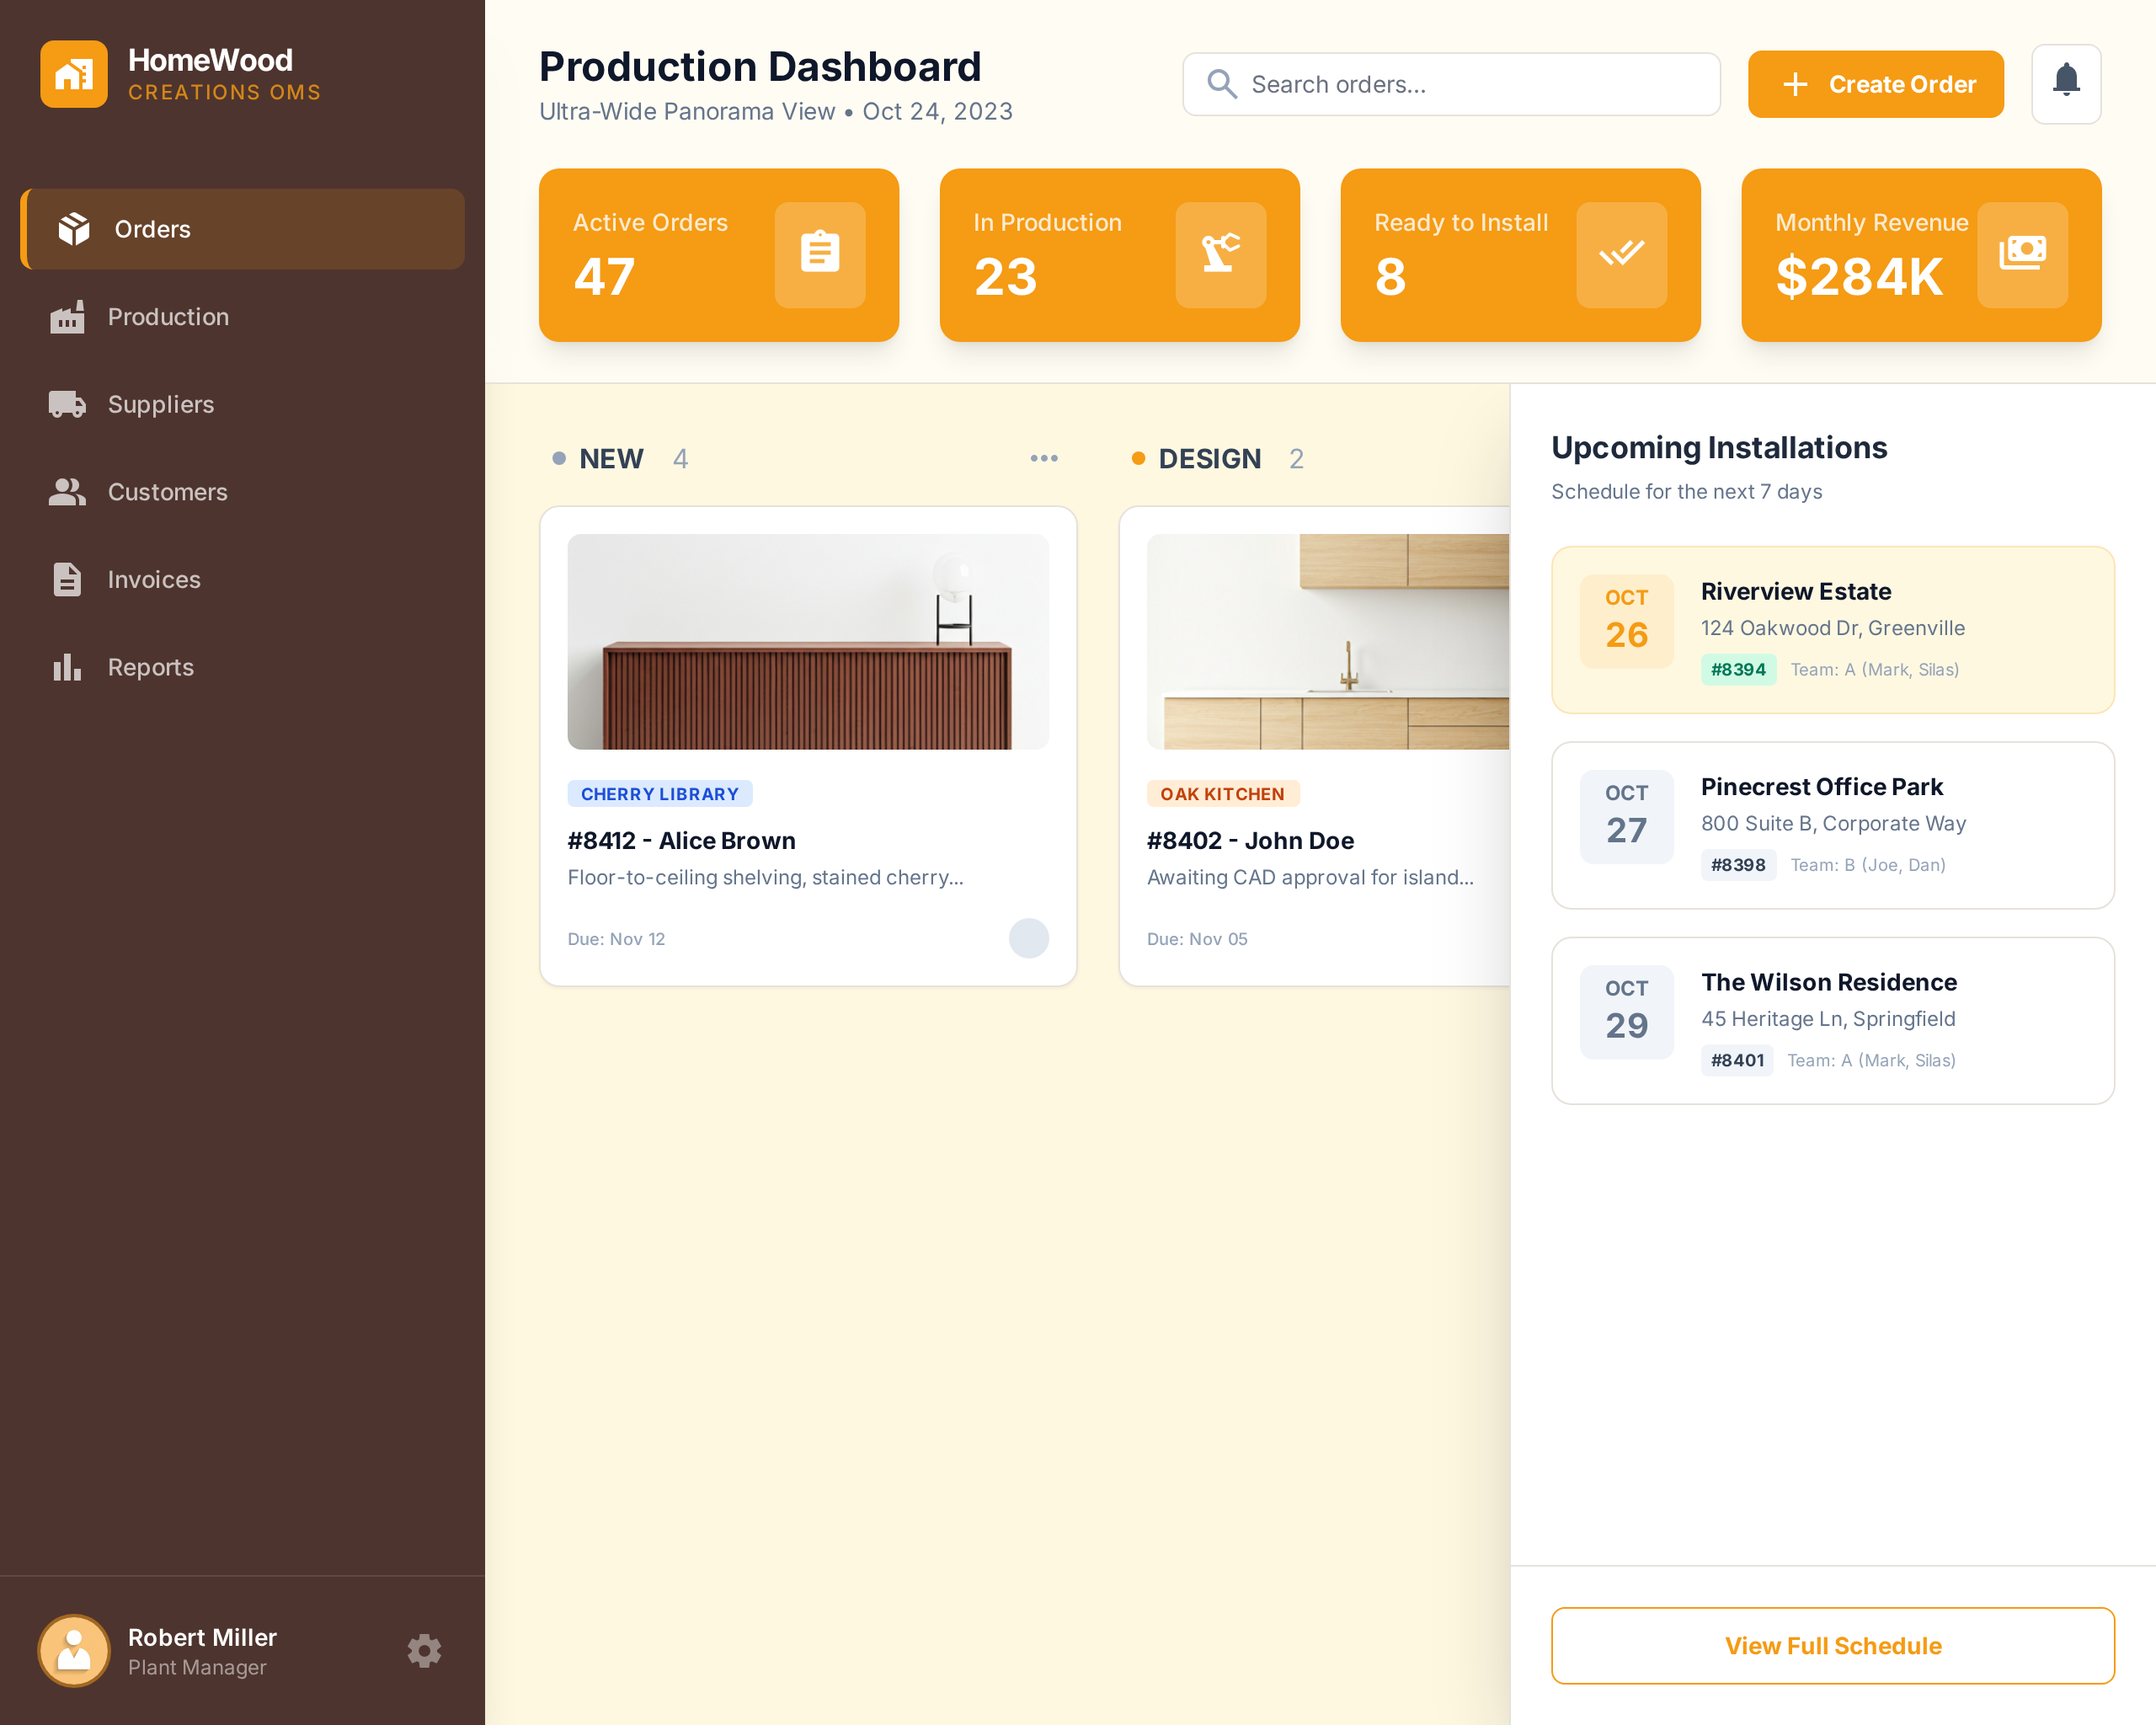Navigate to Reports
This screenshot has width=2156, height=1725.
[150, 667]
